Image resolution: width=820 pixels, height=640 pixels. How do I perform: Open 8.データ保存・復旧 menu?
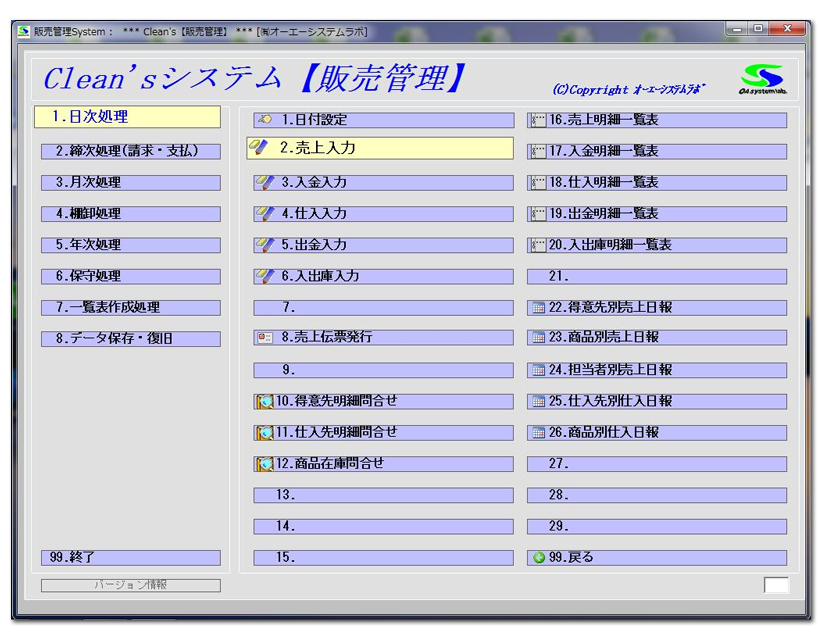coord(131,339)
